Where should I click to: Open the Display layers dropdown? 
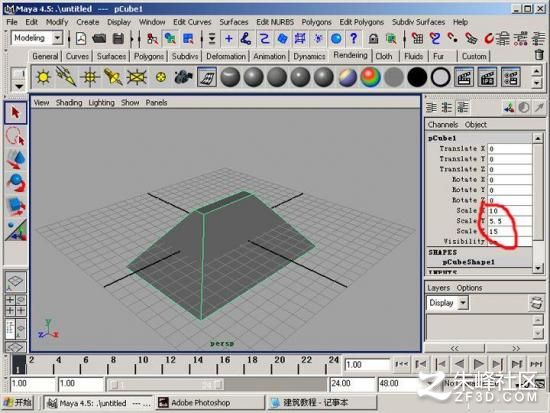tap(463, 302)
